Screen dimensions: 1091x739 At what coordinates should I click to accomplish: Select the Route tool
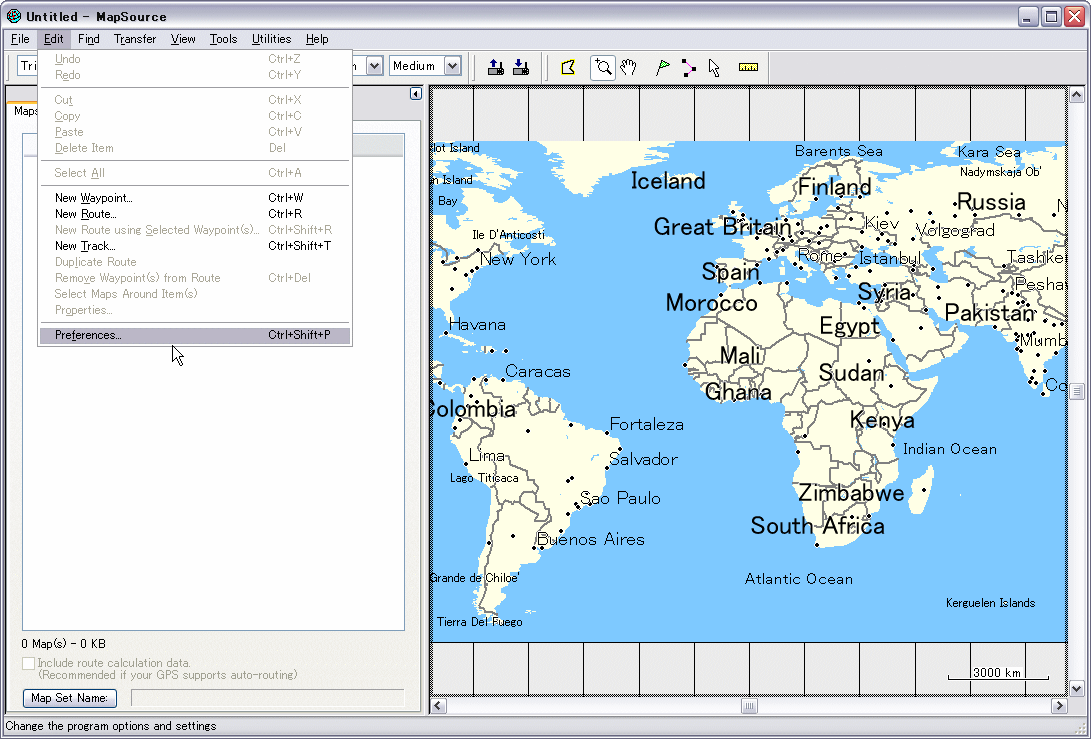688,67
